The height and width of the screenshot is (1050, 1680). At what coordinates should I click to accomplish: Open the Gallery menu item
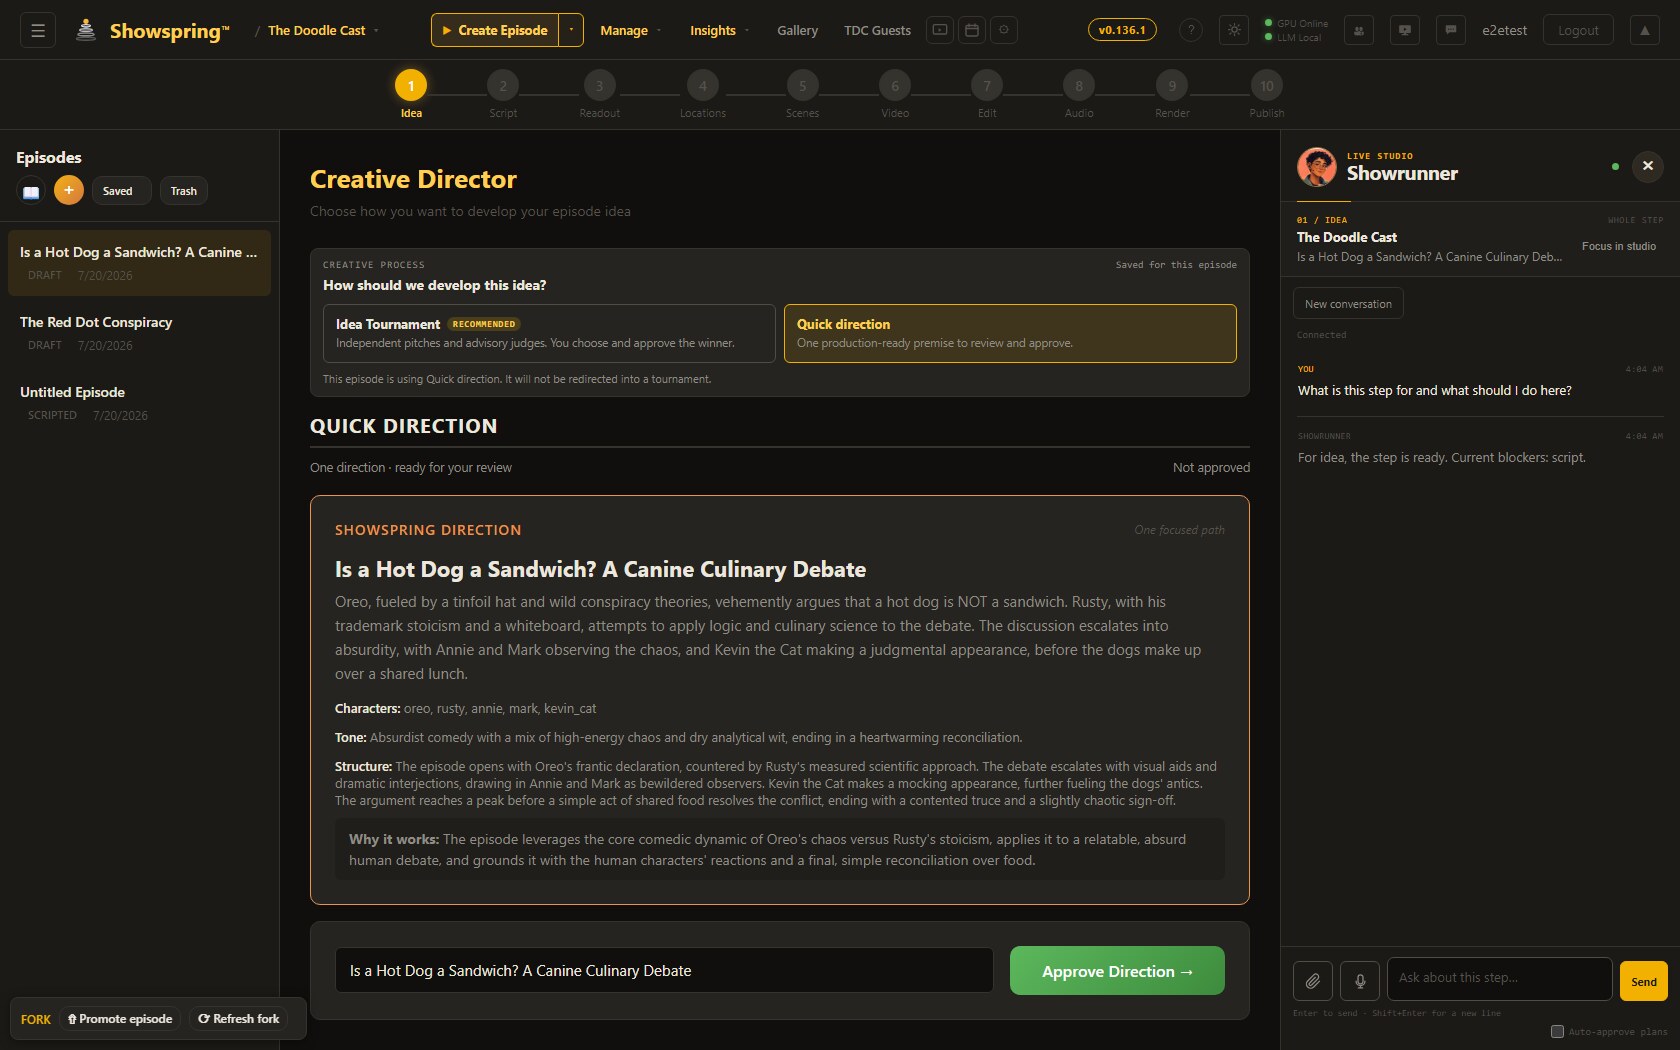(x=797, y=30)
